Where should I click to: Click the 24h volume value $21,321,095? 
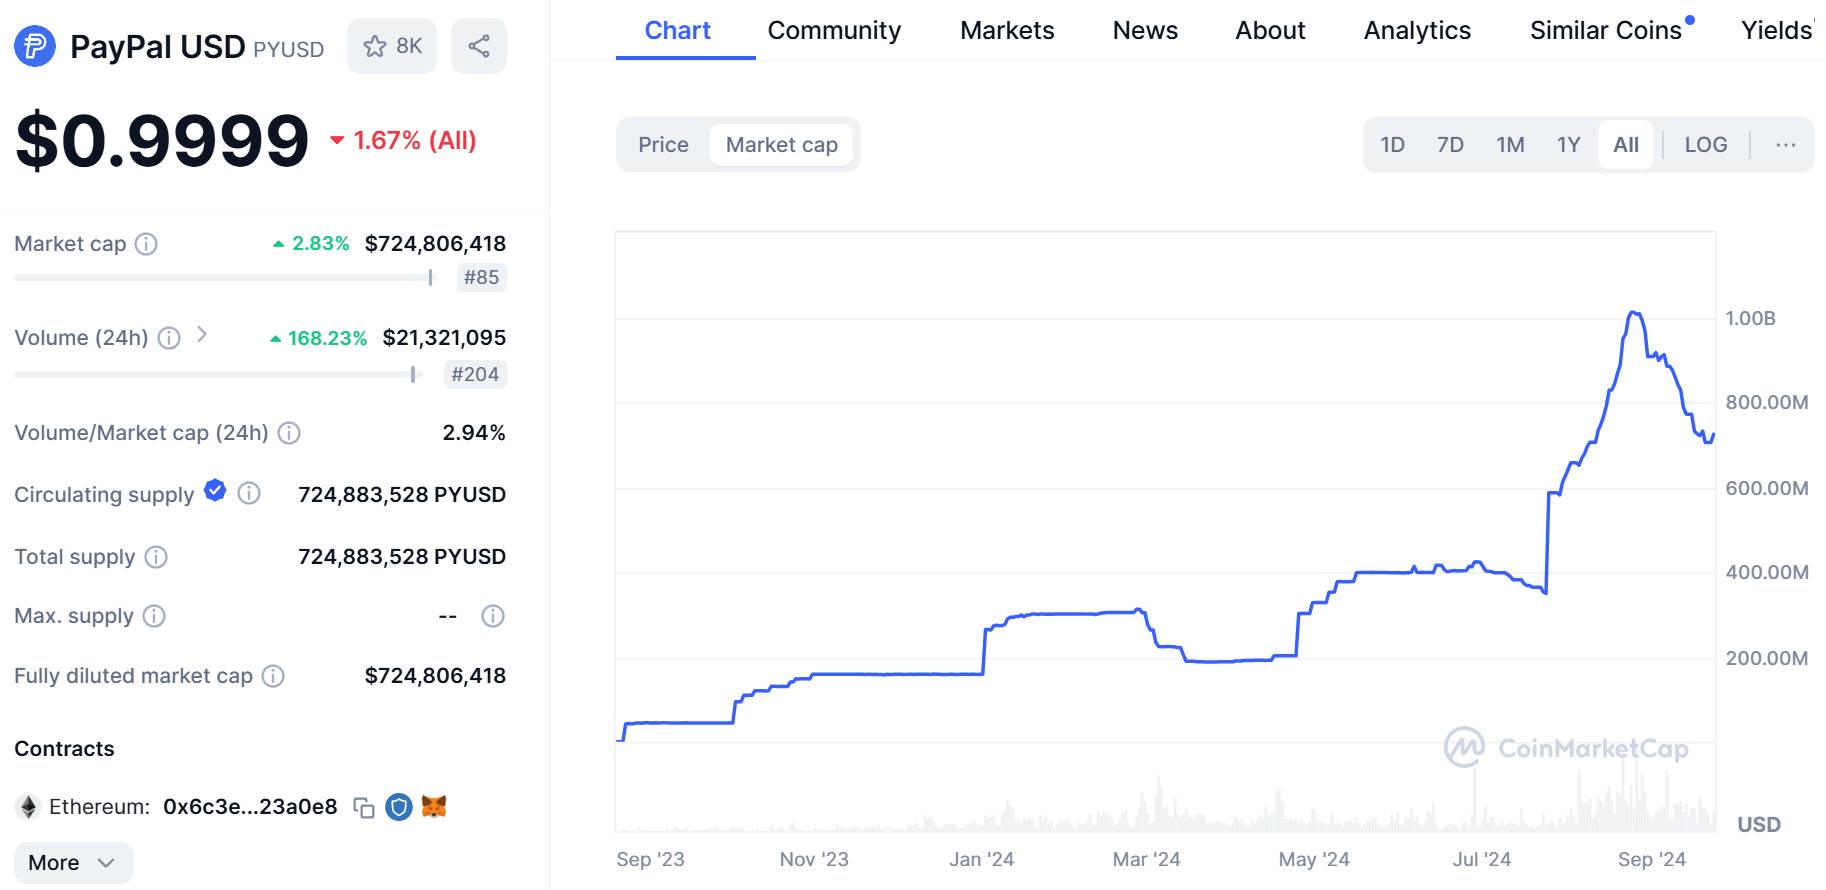(444, 338)
